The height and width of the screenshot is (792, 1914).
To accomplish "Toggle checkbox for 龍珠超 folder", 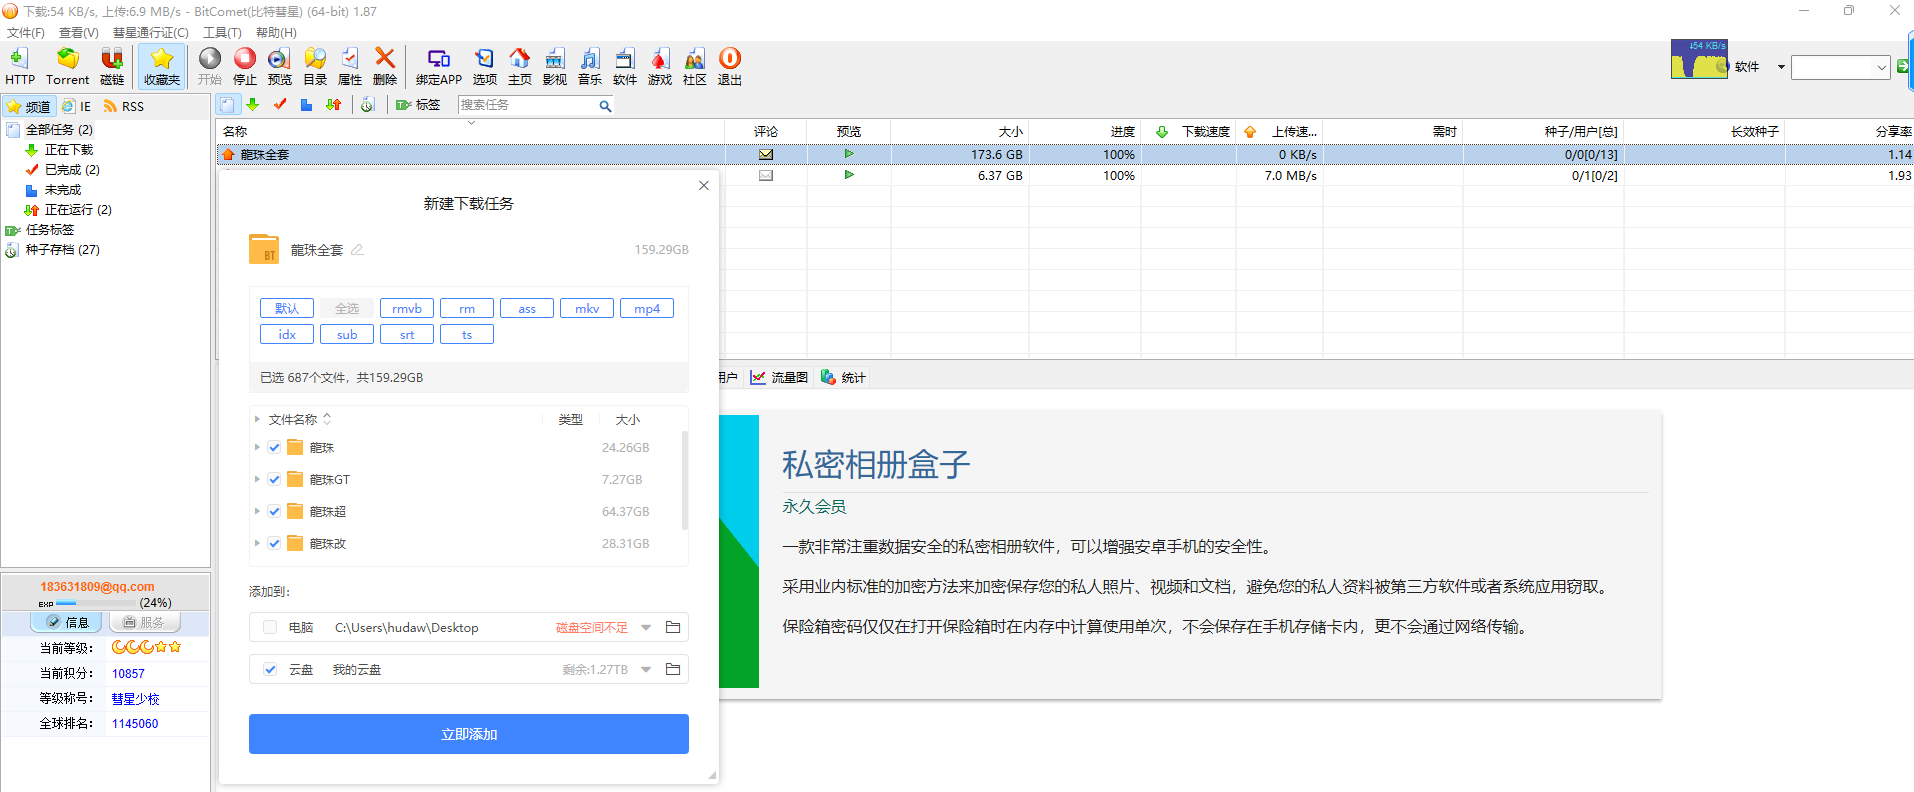I will point(274,511).
